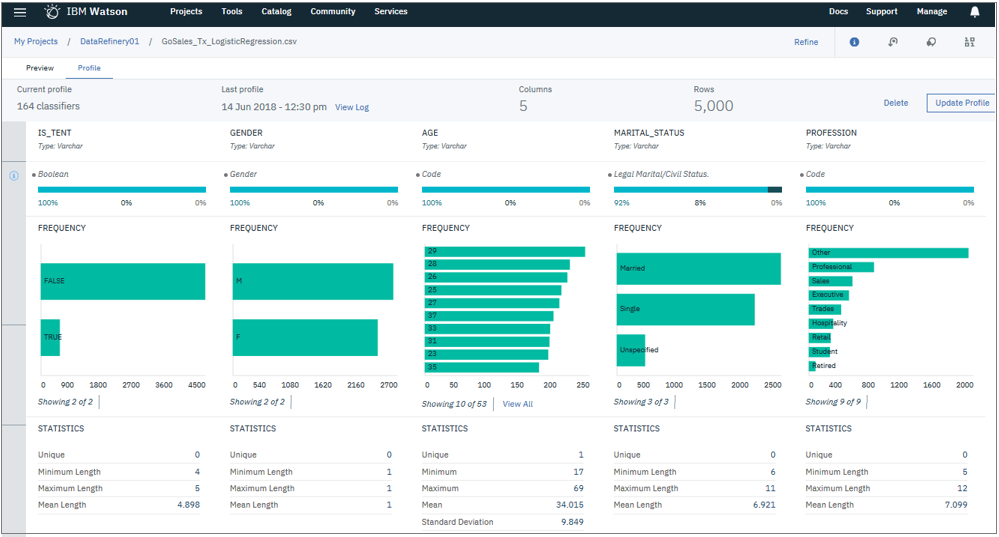999x537 pixels.
Task: Open the Tools menu
Action: tap(232, 11)
